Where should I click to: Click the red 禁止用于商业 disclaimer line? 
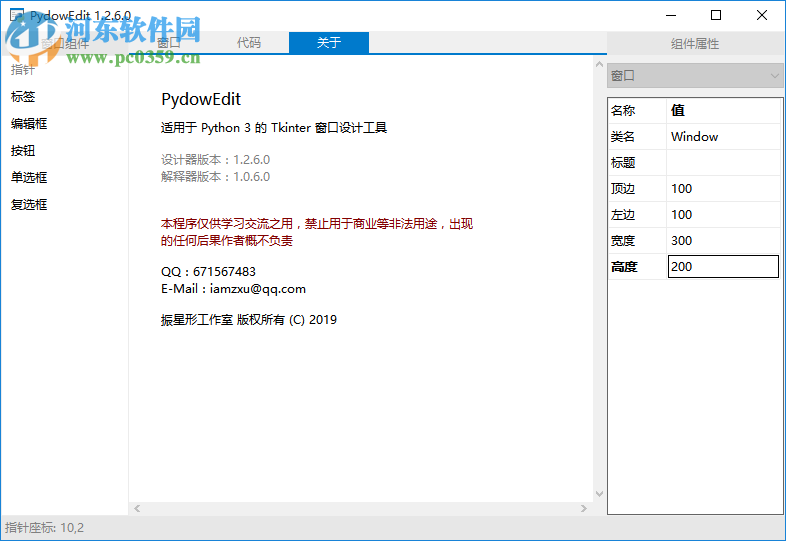pyautogui.click(x=317, y=224)
